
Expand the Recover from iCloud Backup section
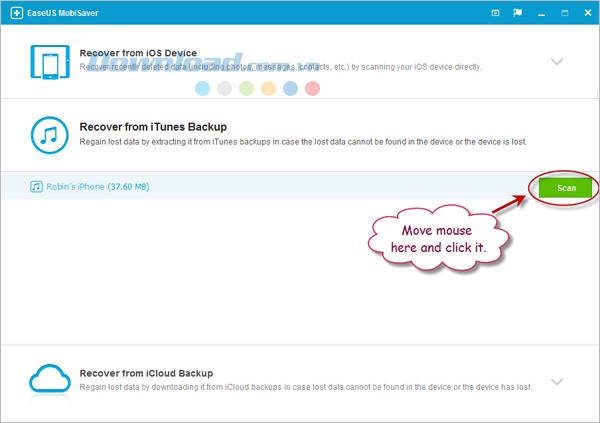(557, 381)
